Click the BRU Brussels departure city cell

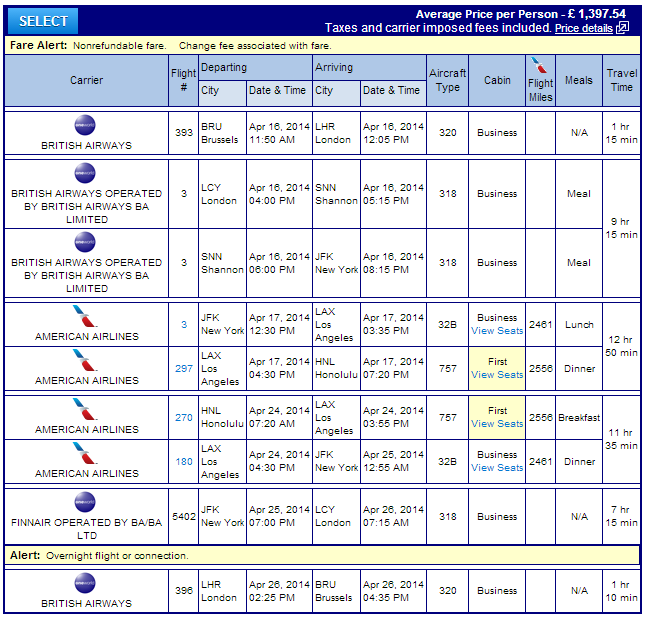tap(222, 133)
